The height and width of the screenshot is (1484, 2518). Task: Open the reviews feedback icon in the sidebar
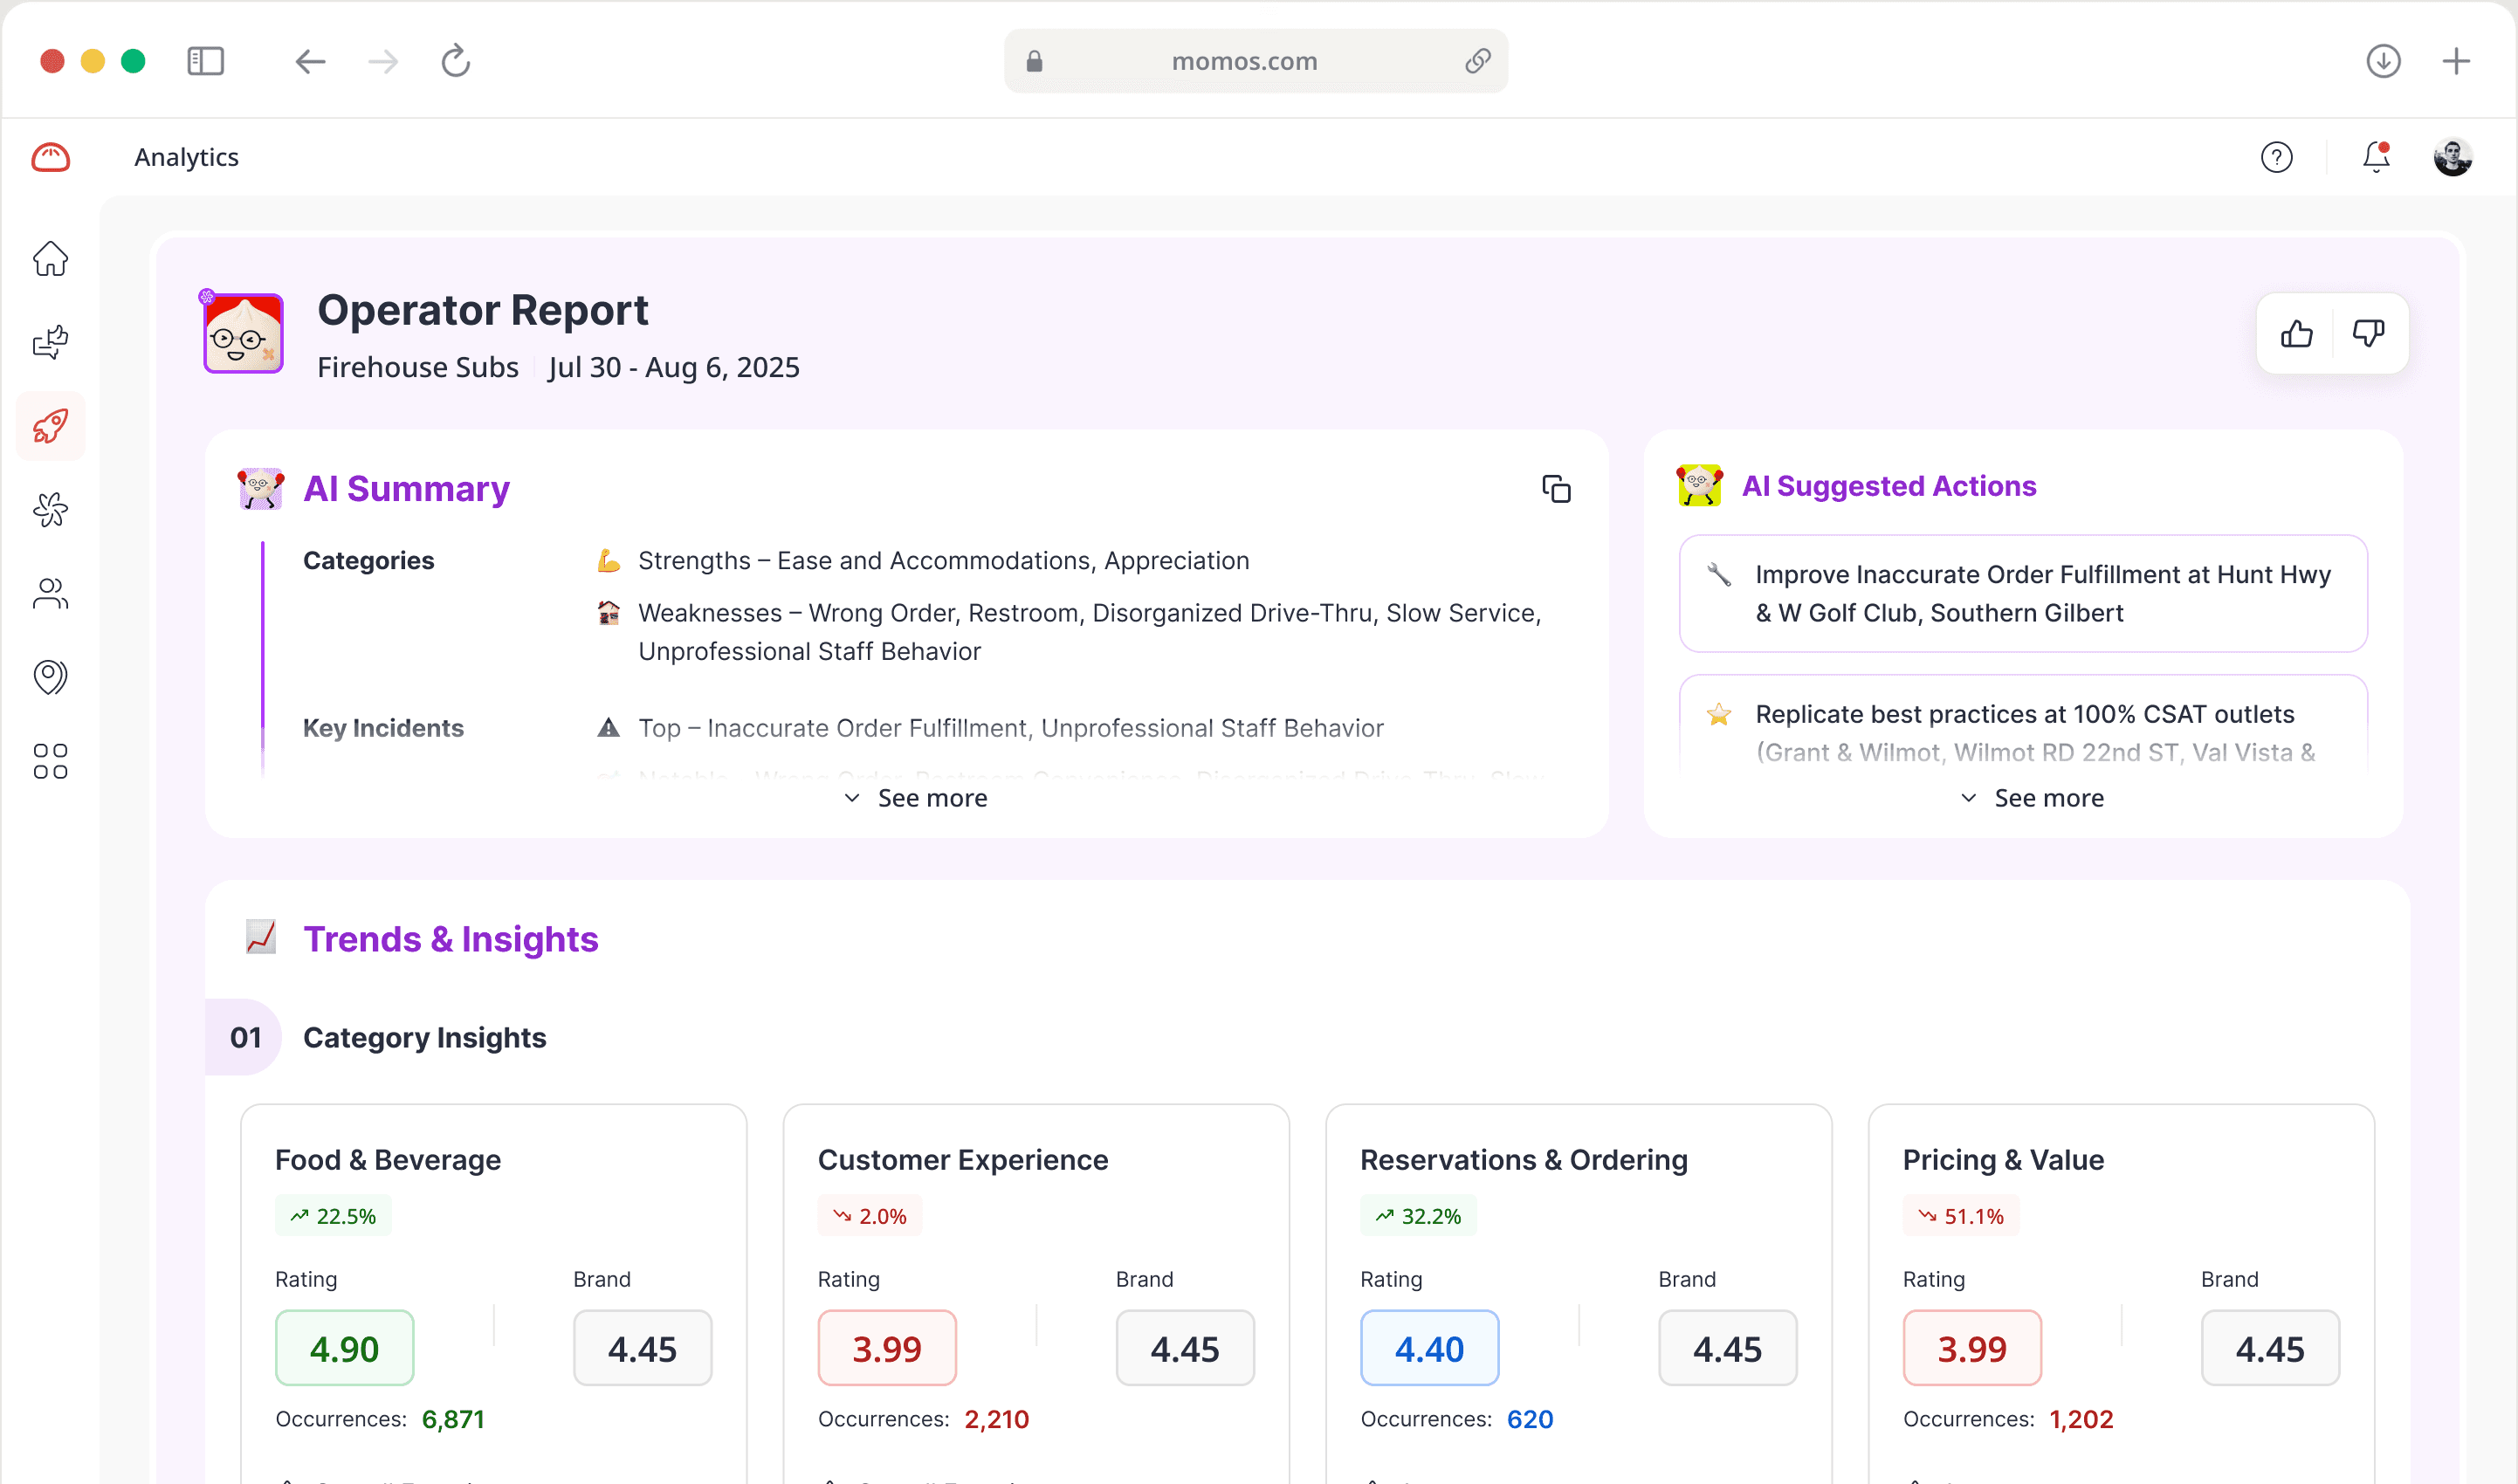tap(49, 343)
